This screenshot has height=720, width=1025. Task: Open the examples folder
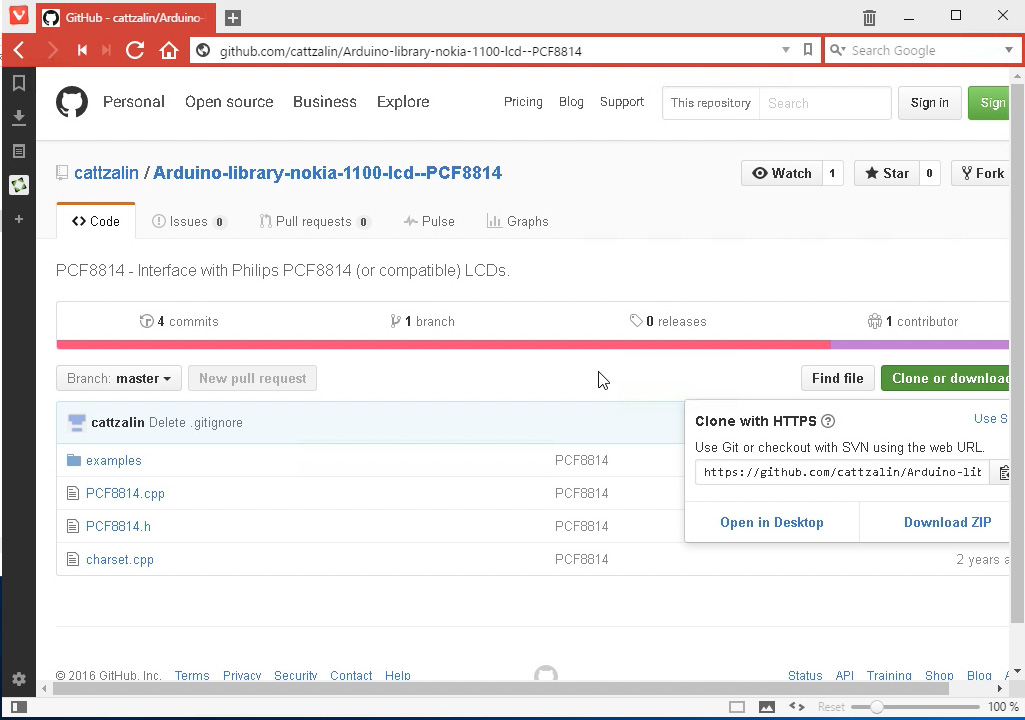click(x=114, y=460)
